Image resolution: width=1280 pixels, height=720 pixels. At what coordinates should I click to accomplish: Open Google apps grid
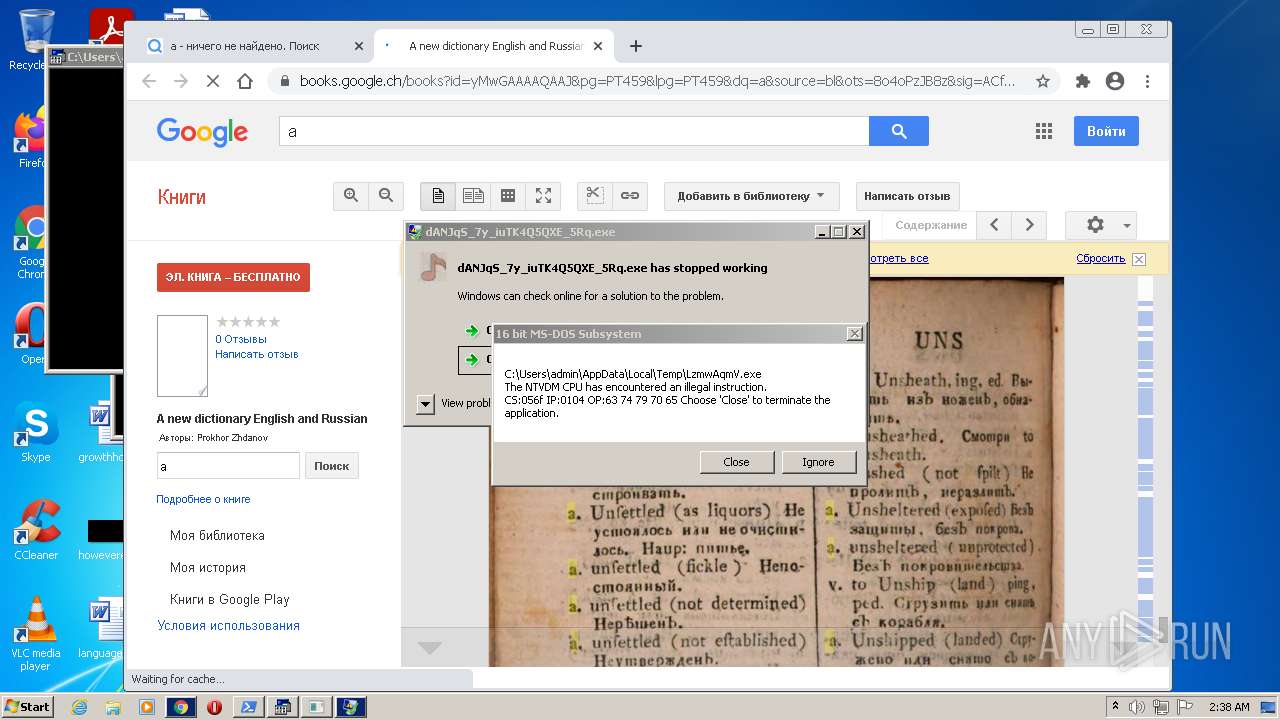click(x=1044, y=131)
